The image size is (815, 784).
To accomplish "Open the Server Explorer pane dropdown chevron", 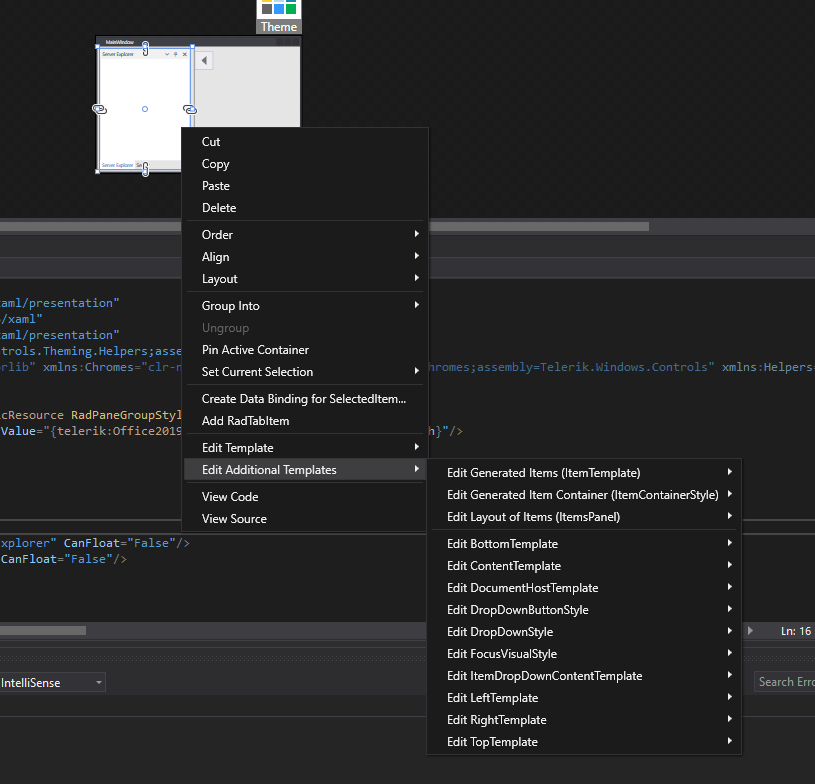I will pyautogui.click(x=167, y=54).
